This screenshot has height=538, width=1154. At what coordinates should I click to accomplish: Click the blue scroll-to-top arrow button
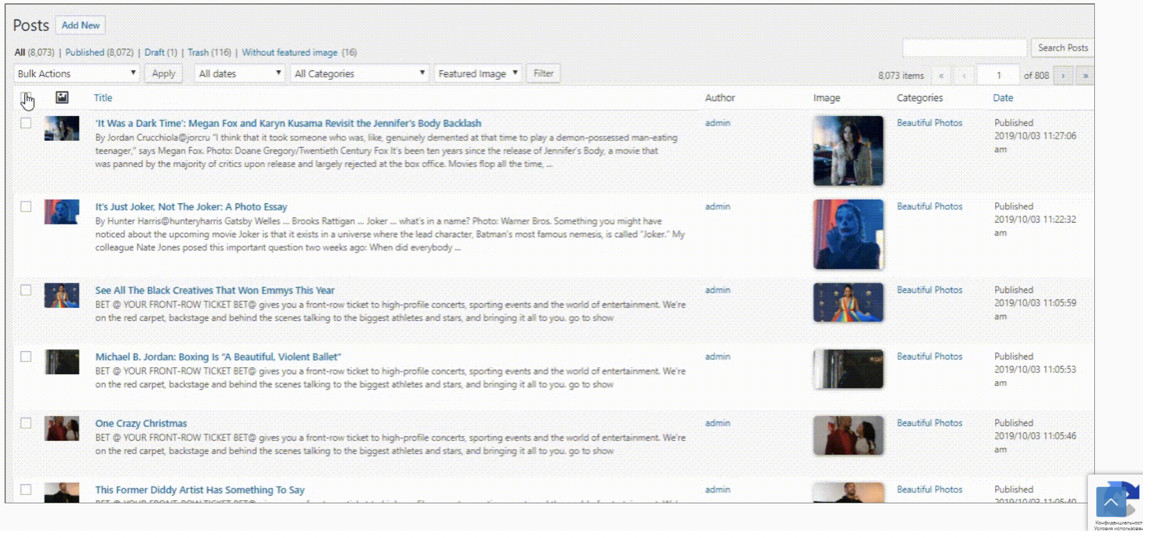(1110, 502)
